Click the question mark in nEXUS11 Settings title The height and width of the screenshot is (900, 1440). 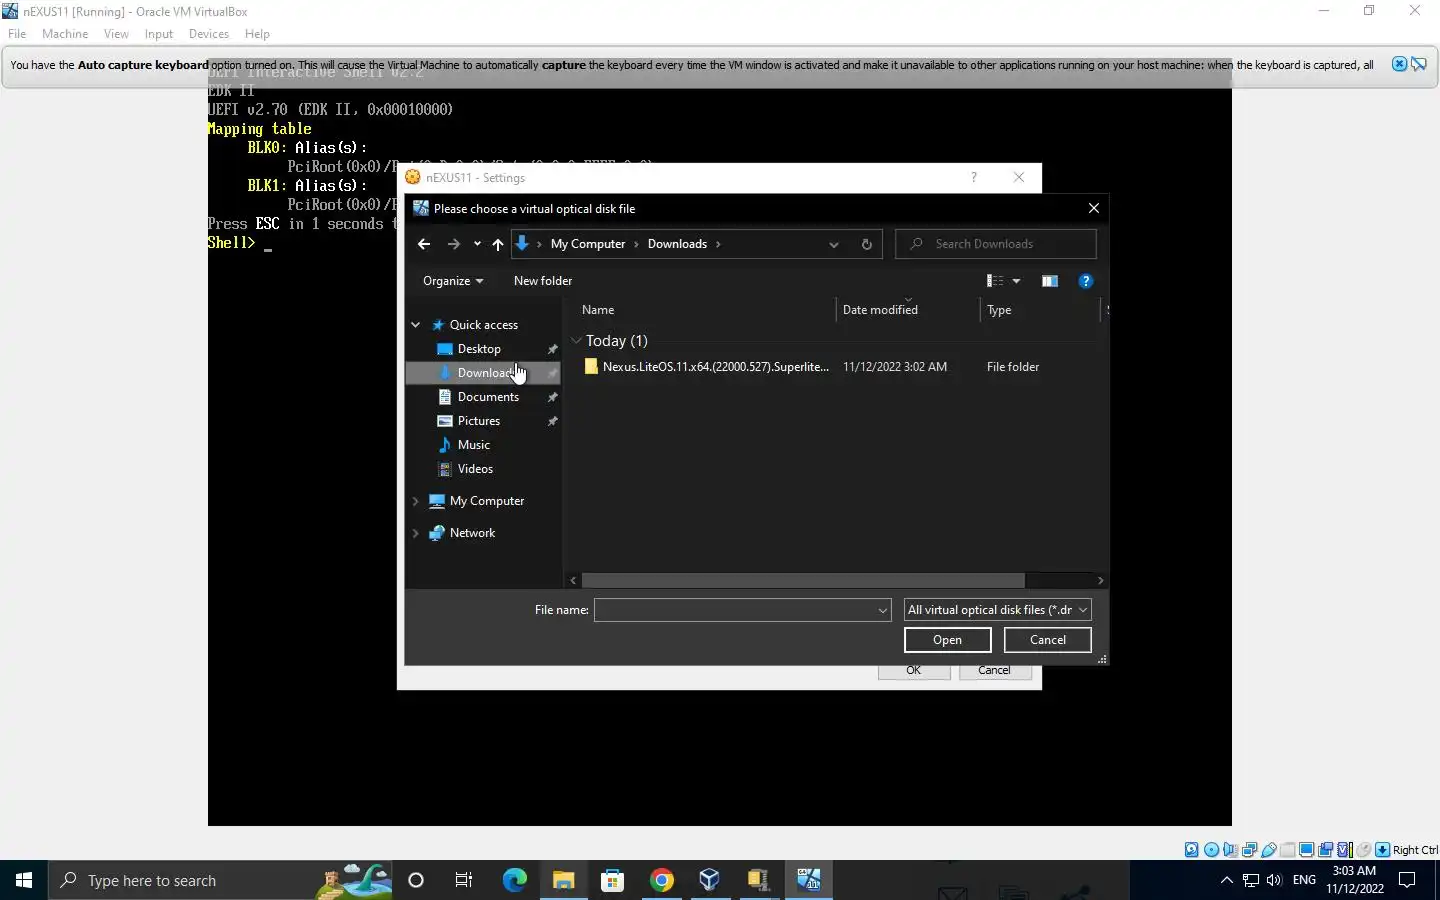[x=973, y=177]
